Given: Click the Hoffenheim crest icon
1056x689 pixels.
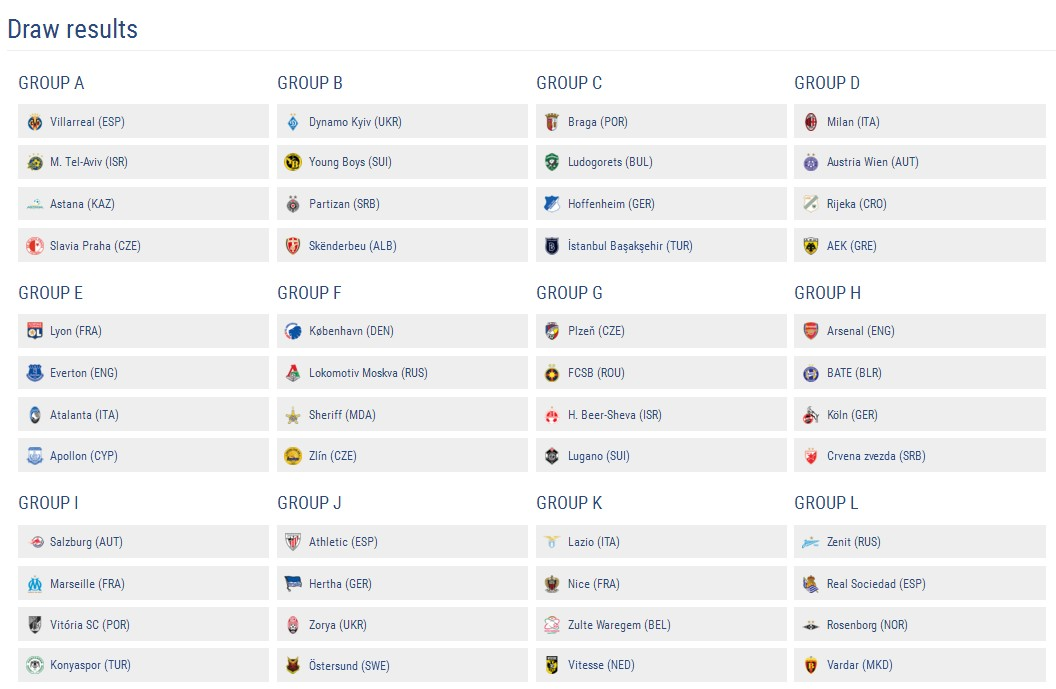Looking at the screenshot, I should coord(552,203).
